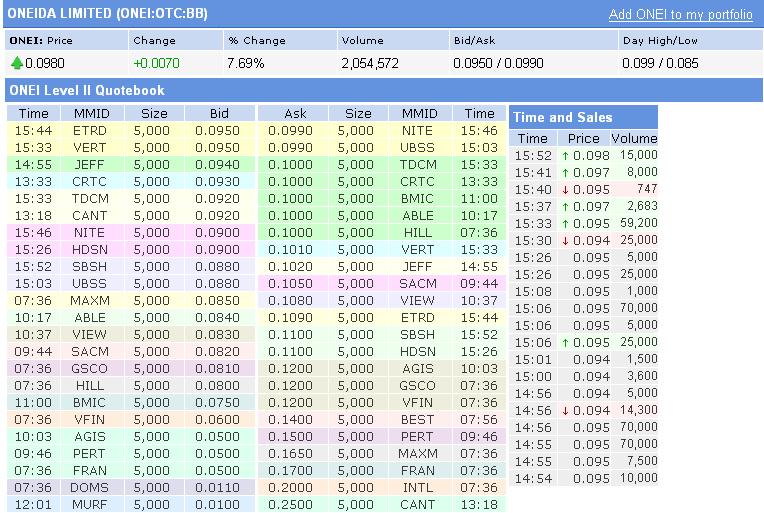The image size is (764, 513).
Task: Click the red down arrow beside the 14,300 volume trade
Action: click(565, 411)
